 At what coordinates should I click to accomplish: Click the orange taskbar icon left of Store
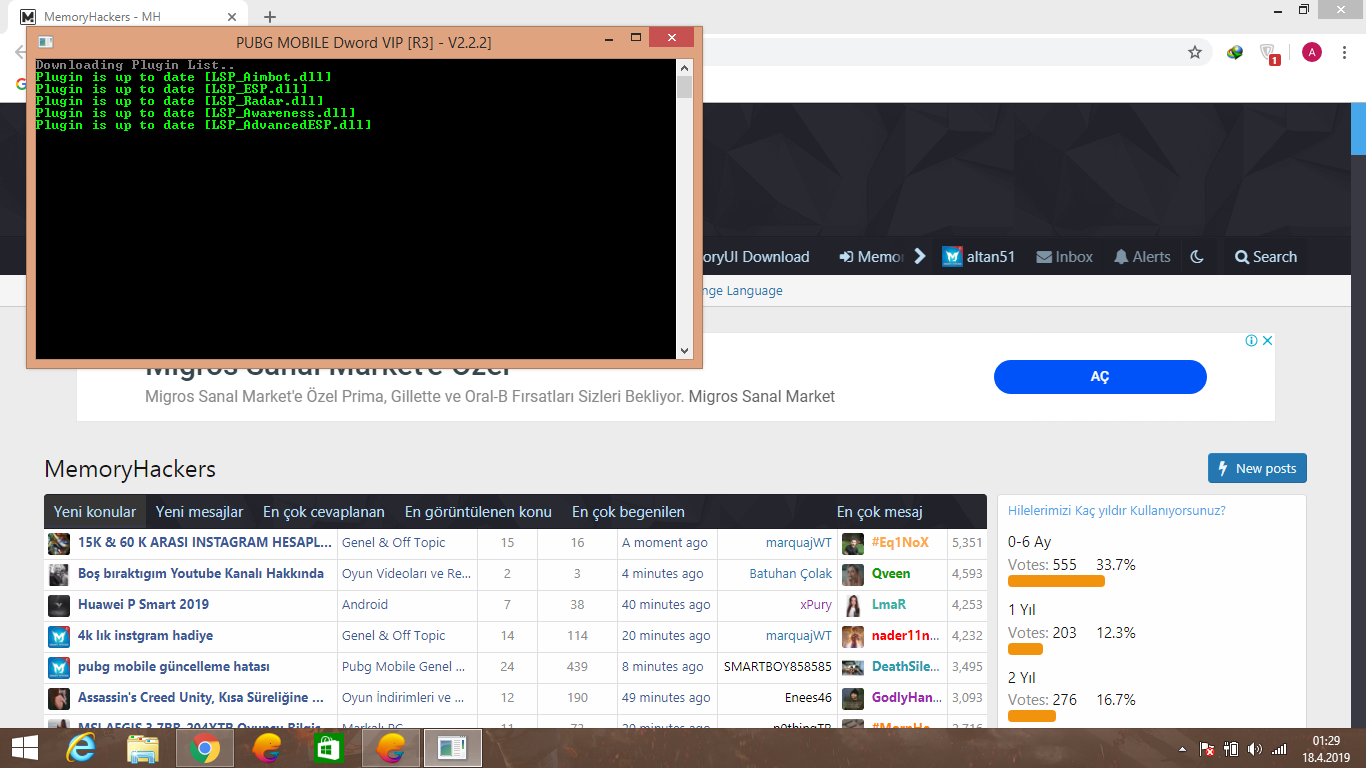coord(267,748)
